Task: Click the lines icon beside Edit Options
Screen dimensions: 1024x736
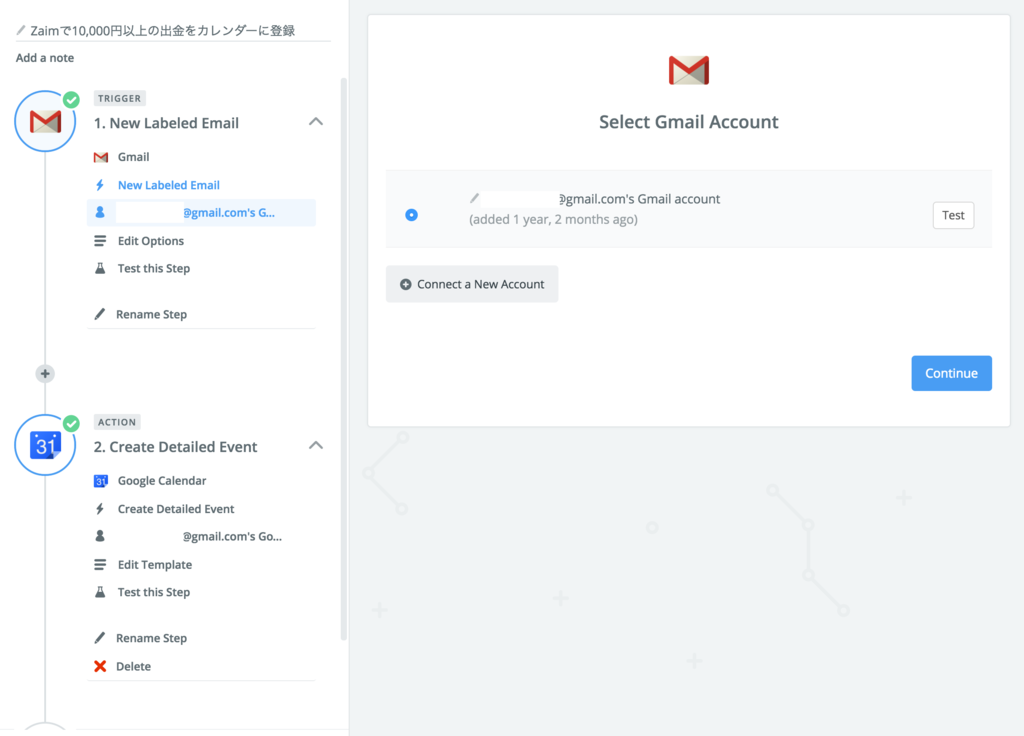Action: tap(100, 241)
